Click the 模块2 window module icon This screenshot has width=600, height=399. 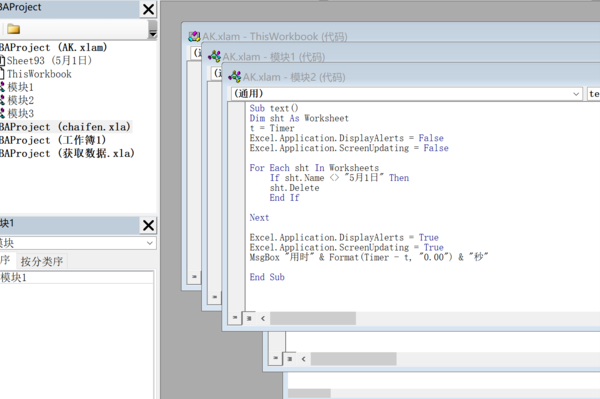pyautogui.click(x=234, y=77)
